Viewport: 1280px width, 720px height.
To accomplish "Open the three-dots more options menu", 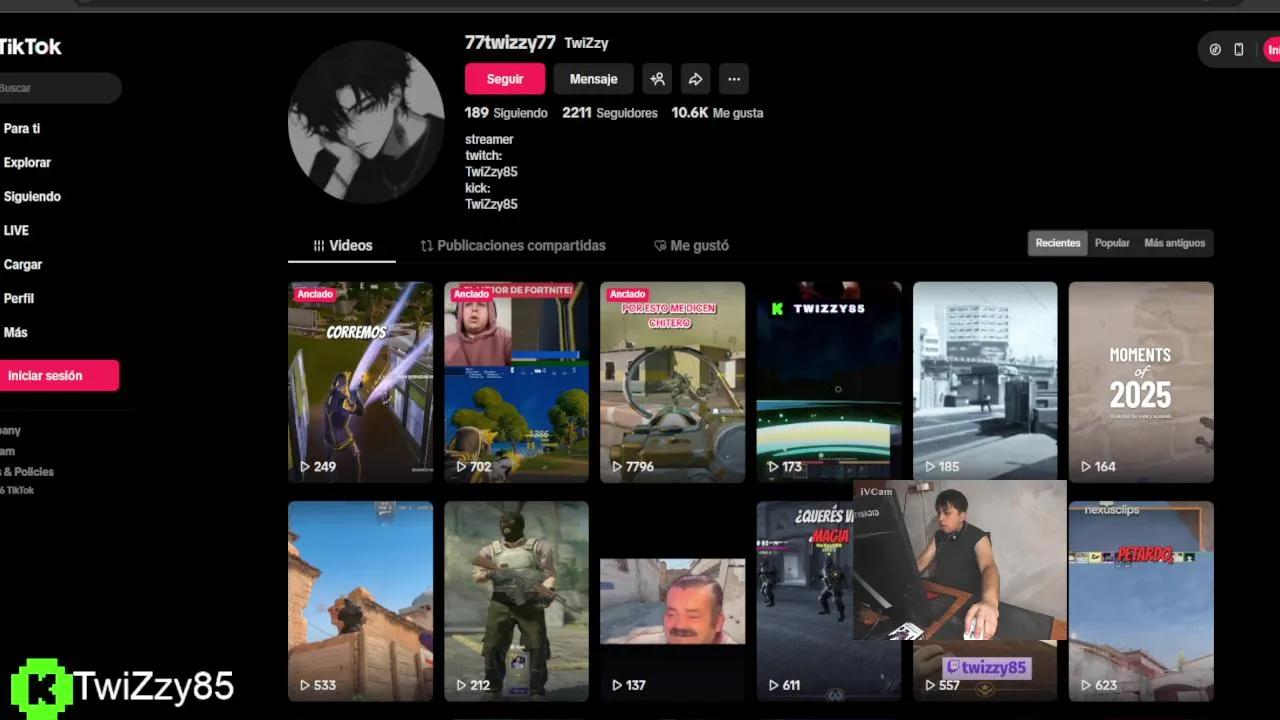I will 733,79.
